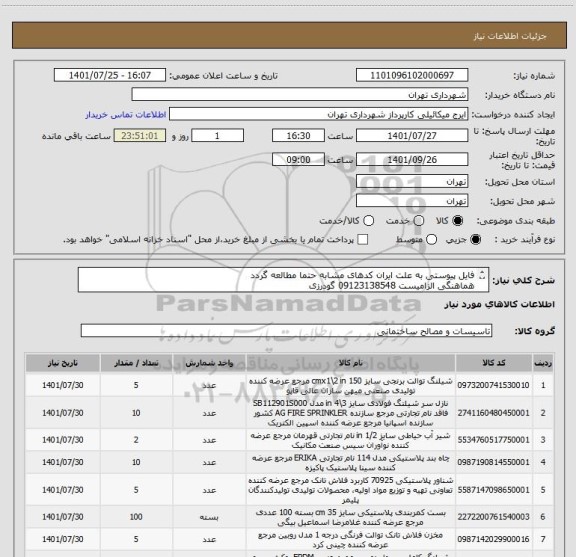This screenshot has width=576, height=557.
Task: Open the اطلاعات تماس خریدار link
Action: (x=126, y=115)
